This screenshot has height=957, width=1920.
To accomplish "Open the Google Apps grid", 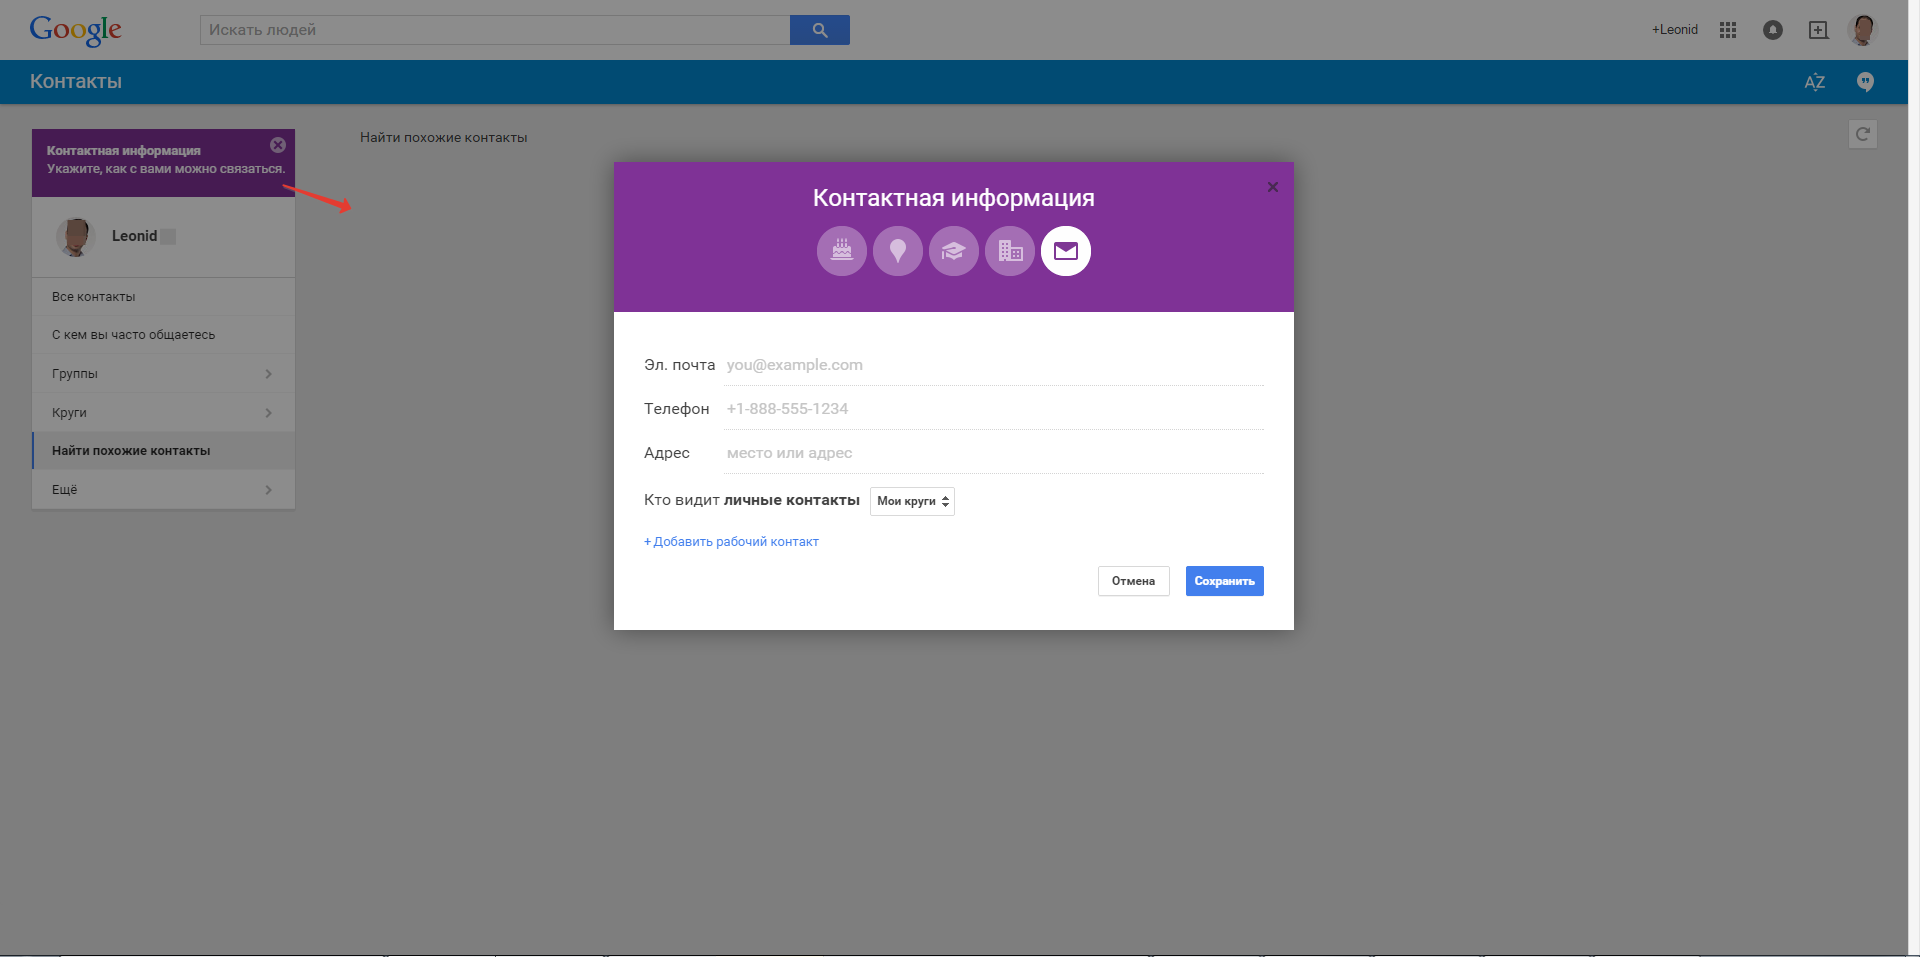I will click(x=1727, y=30).
